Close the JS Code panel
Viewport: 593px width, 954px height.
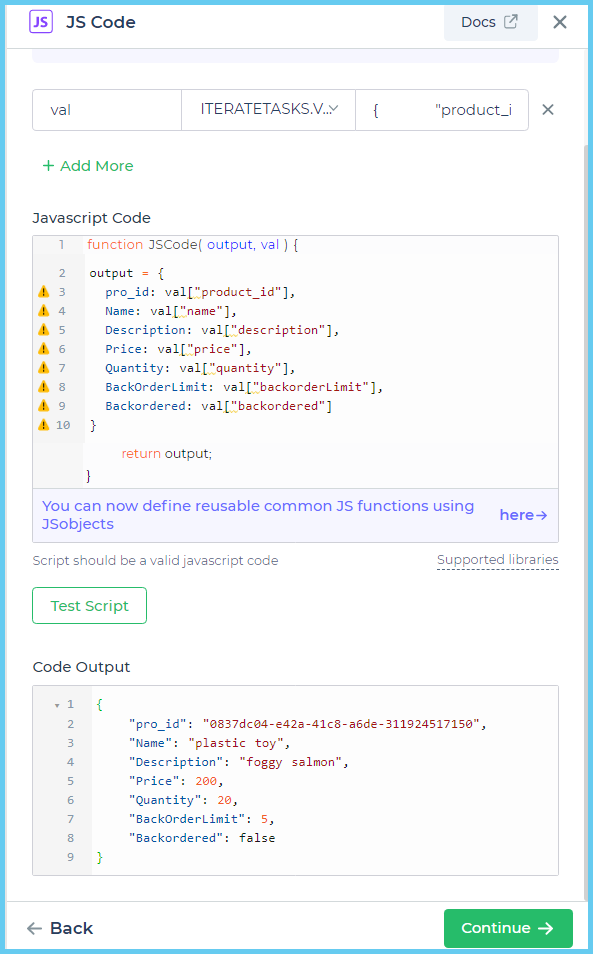pos(559,21)
